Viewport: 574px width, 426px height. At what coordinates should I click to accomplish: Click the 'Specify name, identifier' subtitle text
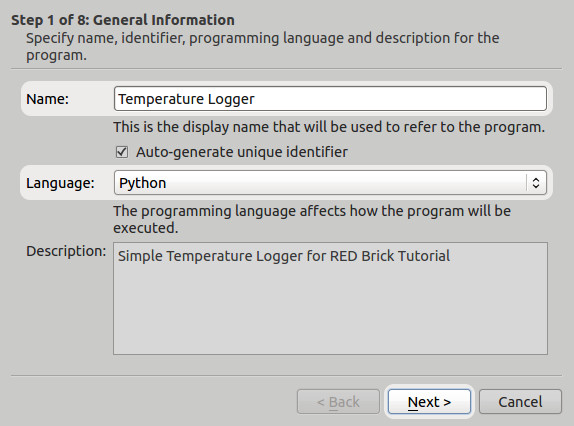coord(262,46)
